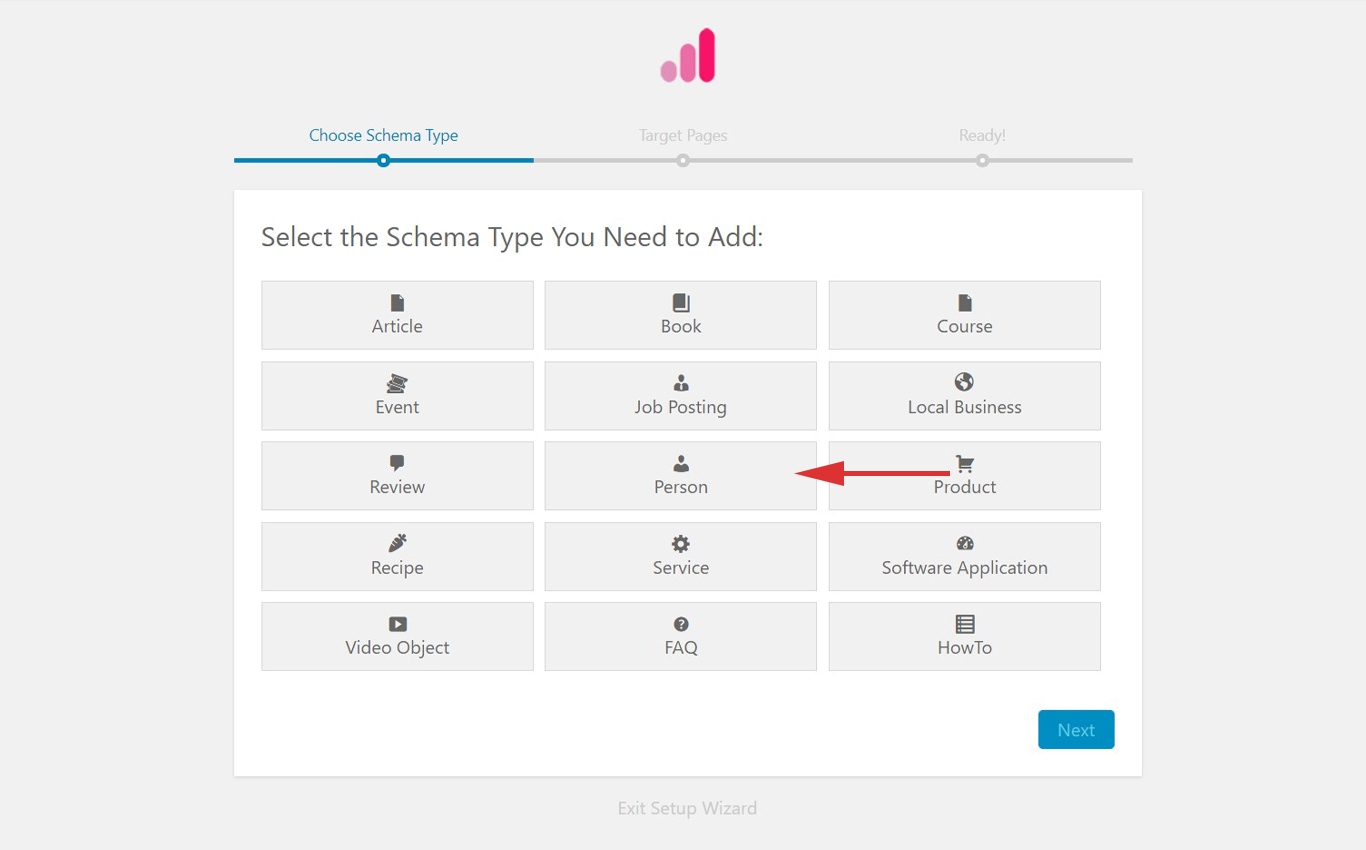1366x850 pixels.
Task: Select the Book schema type
Action: tap(680, 315)
